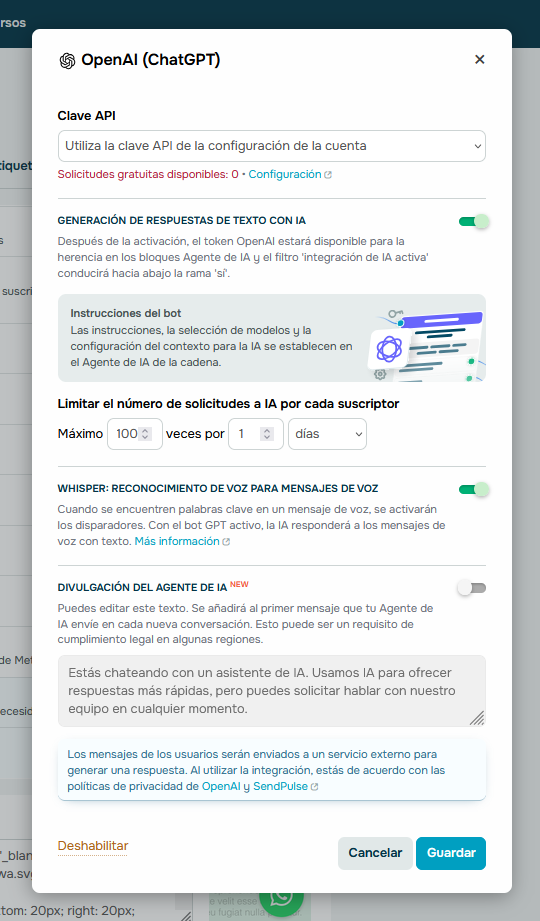Click the 'veces por' period field showing 1
Viewport: 540px width, 921px height.
tap(256, 434)
